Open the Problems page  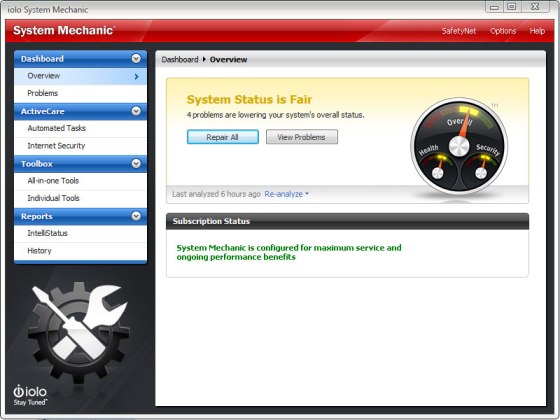point(80,93)
